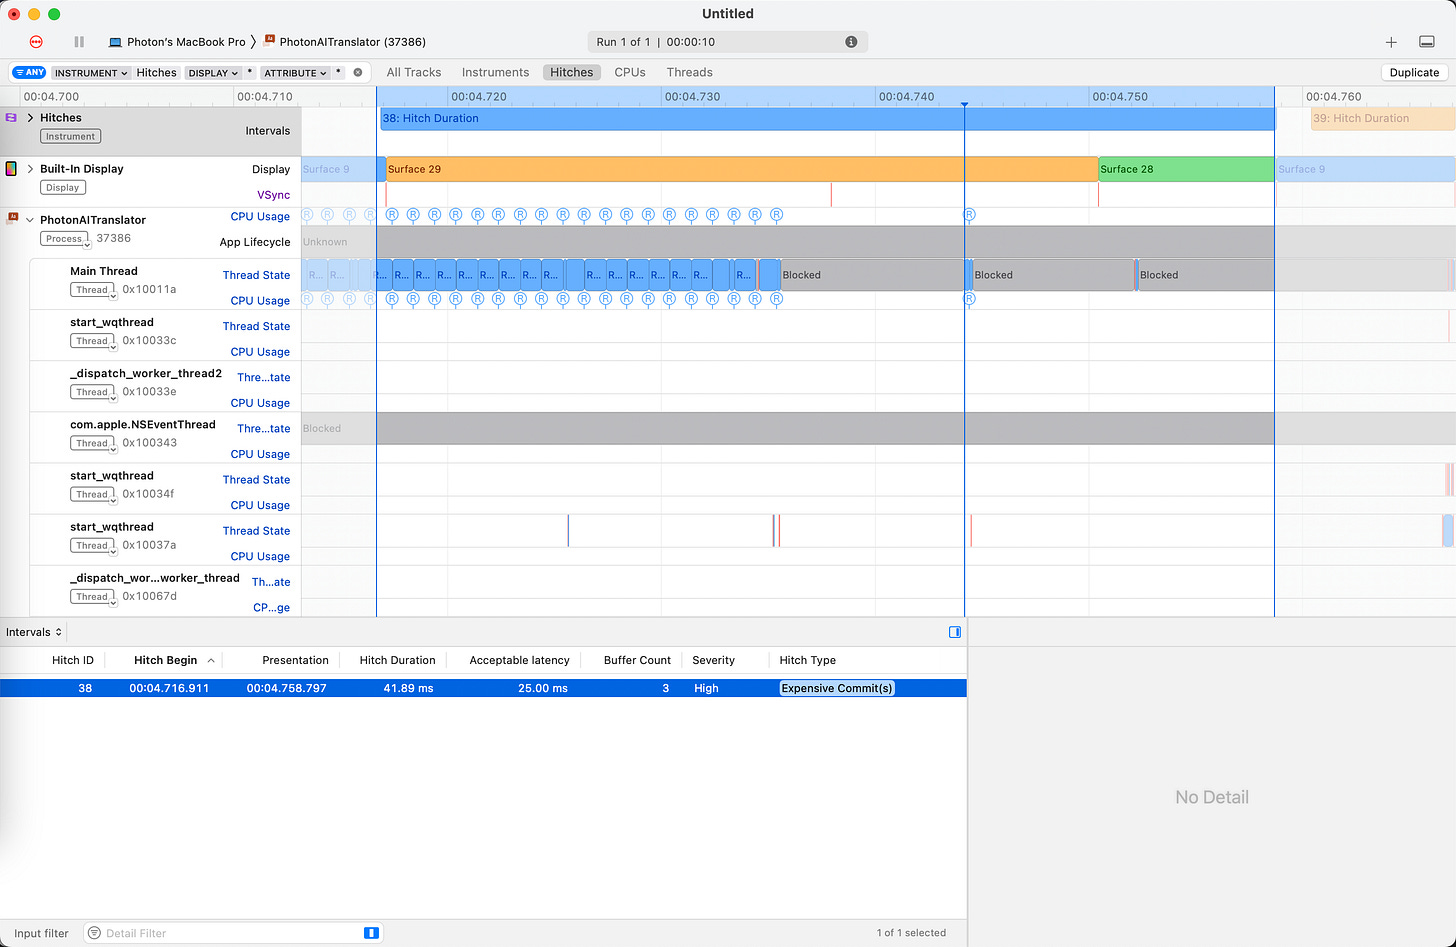1456x947 pixels.
Task: Click the Hitches instrument icon
Action: (11, 118)
